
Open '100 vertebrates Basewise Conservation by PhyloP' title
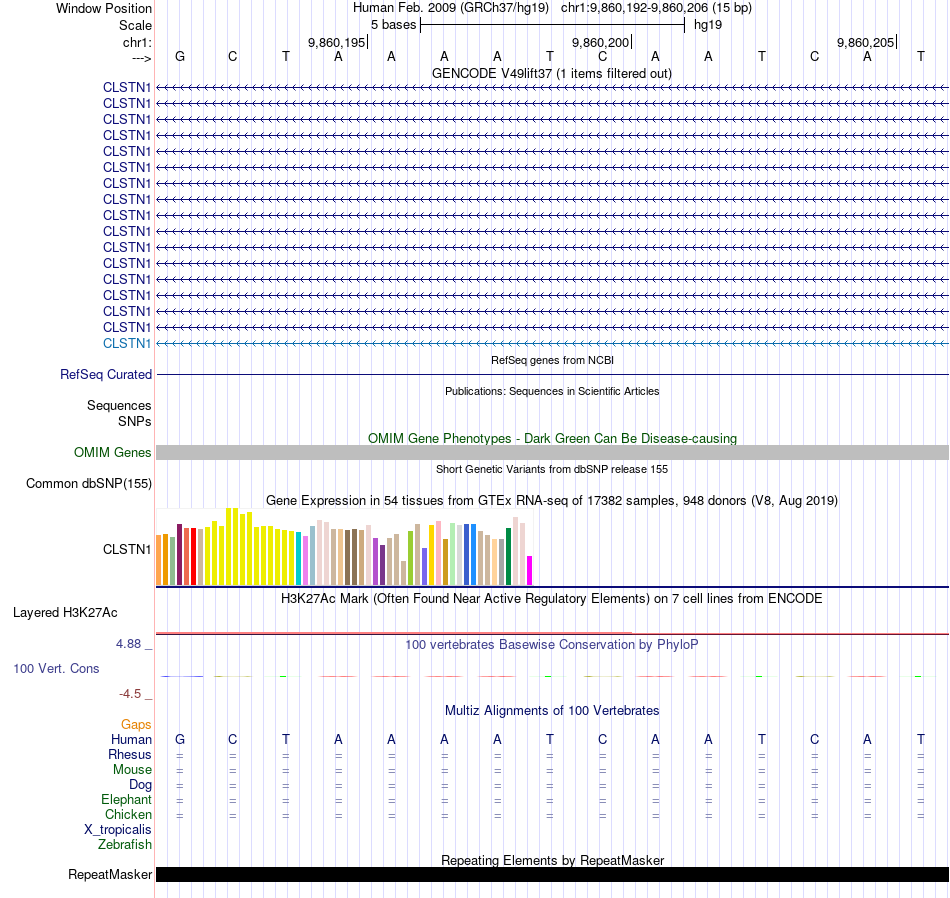pyautogui.click(x=551, y=645)
